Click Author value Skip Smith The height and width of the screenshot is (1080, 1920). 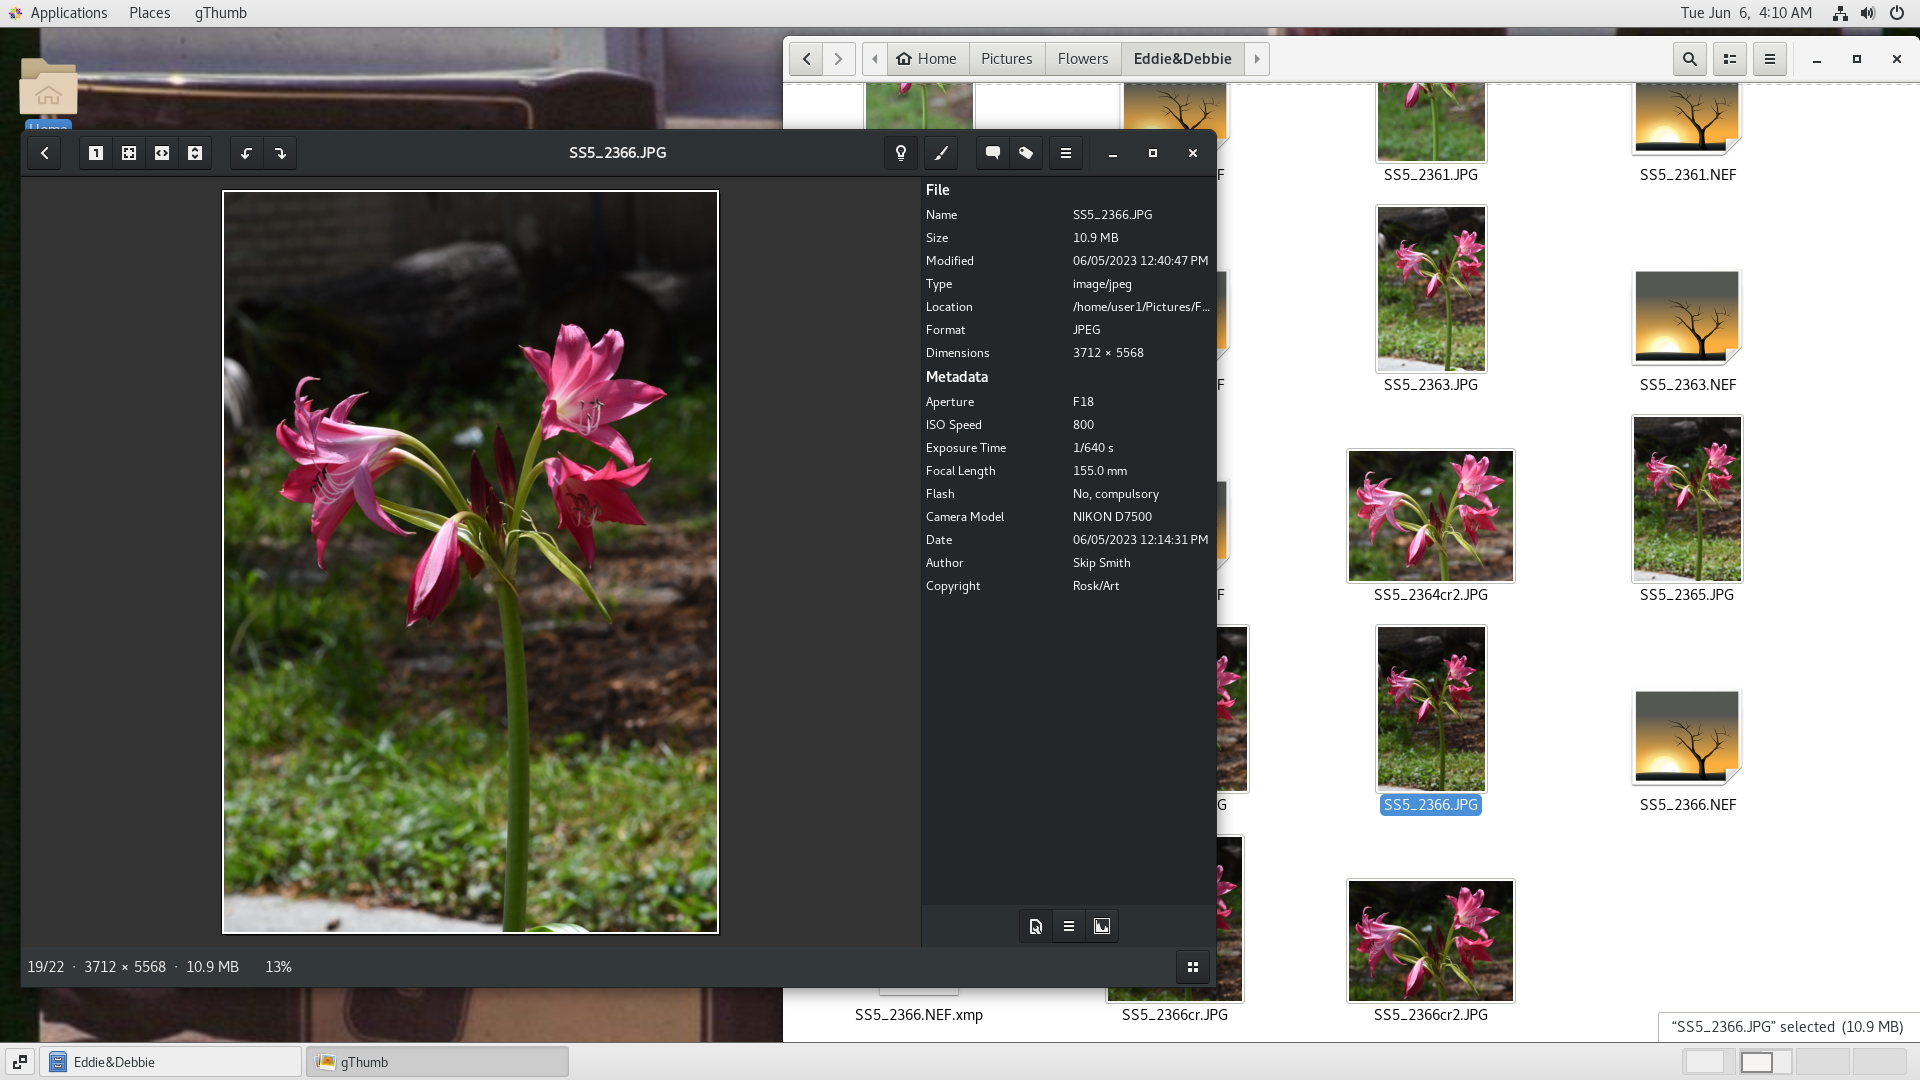pos(1101,563)
